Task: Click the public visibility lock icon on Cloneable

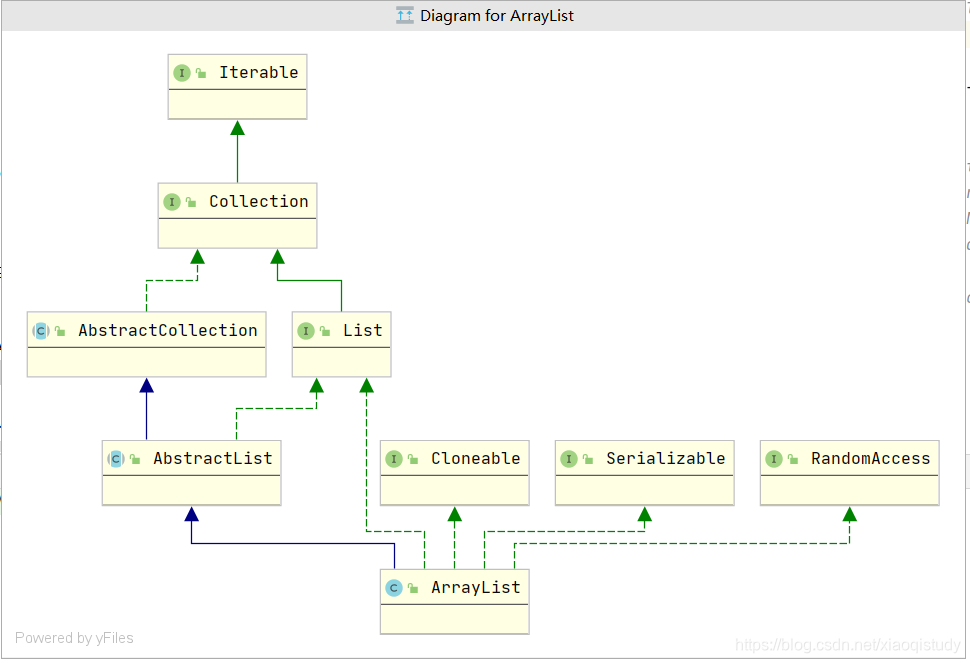Action: [413, 459]
